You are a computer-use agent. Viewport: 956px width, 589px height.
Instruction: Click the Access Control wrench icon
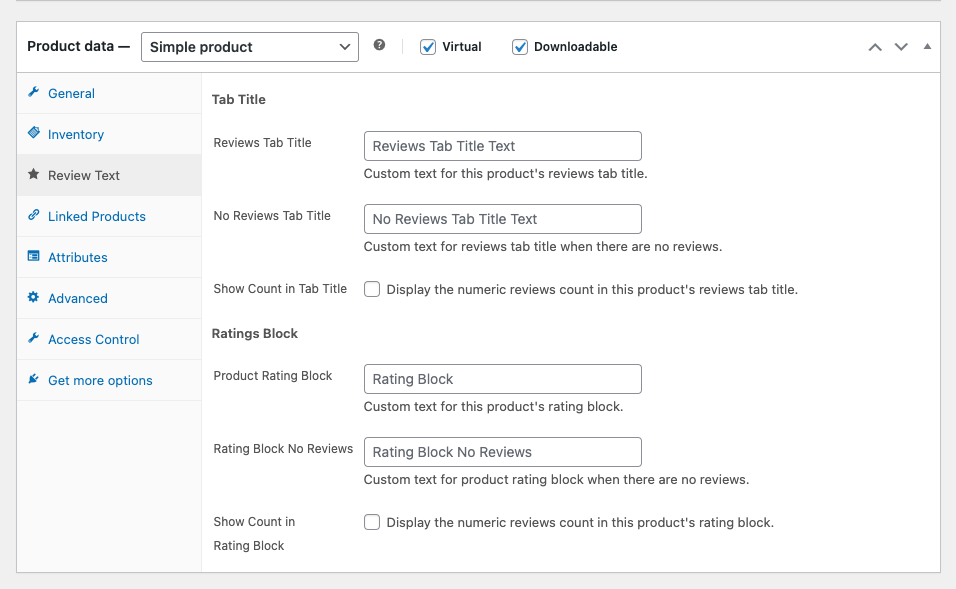click(34, 339)
